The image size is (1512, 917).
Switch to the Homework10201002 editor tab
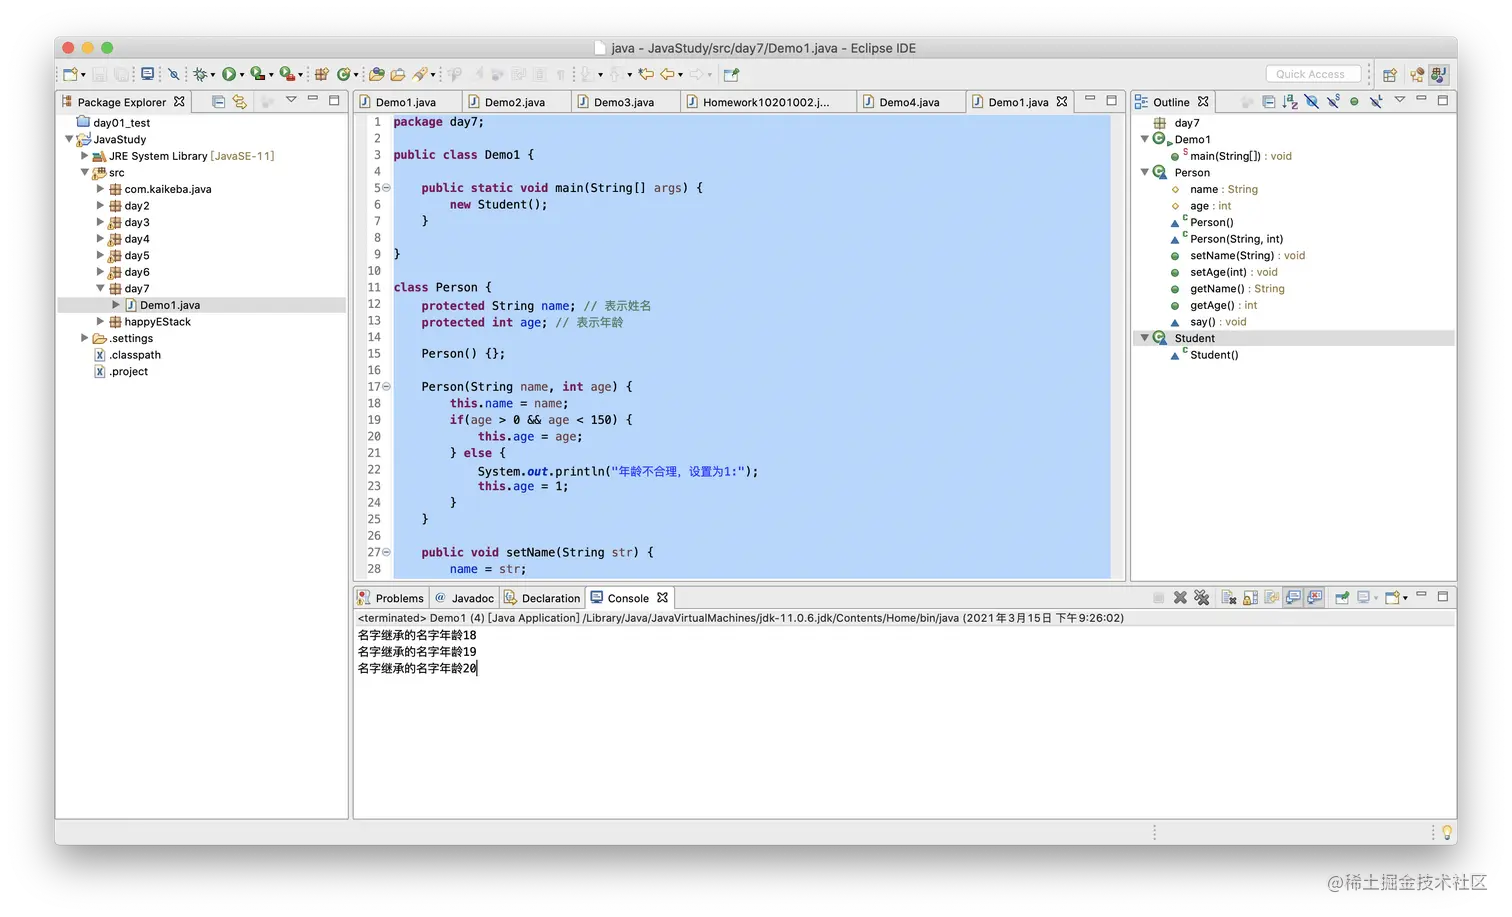click(x=766, y=102)
